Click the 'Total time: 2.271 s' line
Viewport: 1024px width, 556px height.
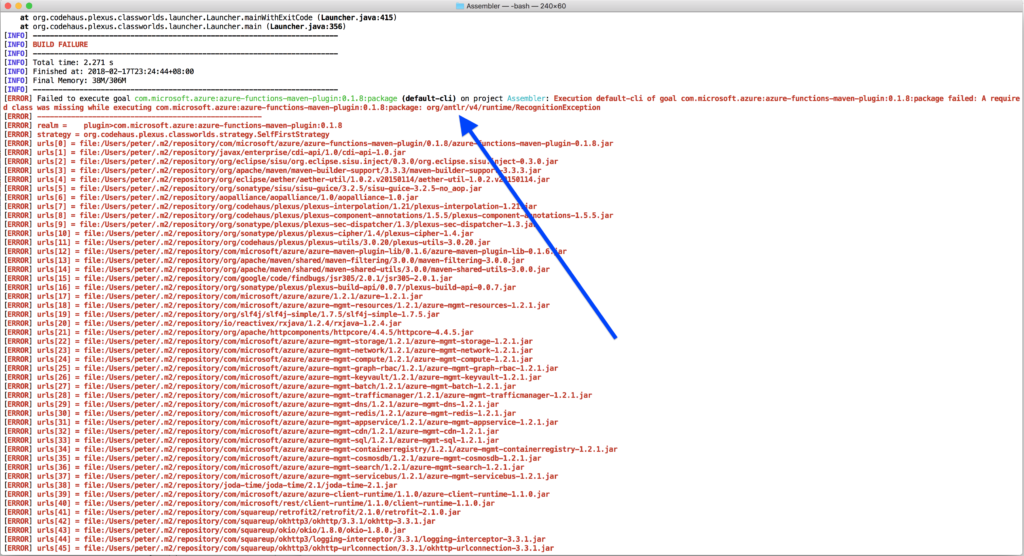(x=73, y=63)
